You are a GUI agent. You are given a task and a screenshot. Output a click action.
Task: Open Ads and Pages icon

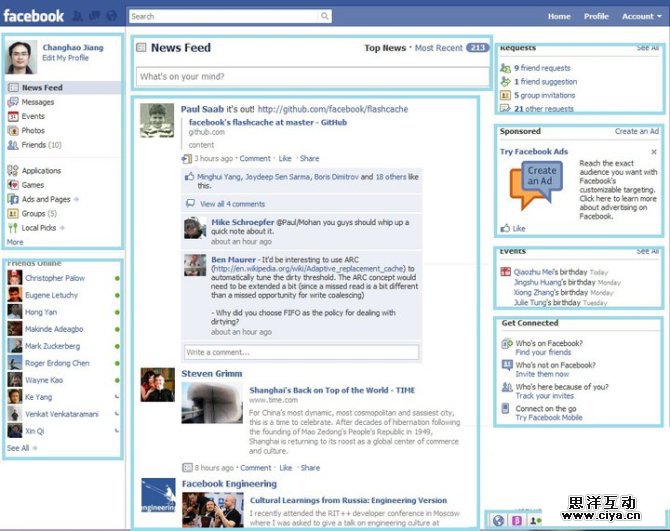click(x=13, y=199)
